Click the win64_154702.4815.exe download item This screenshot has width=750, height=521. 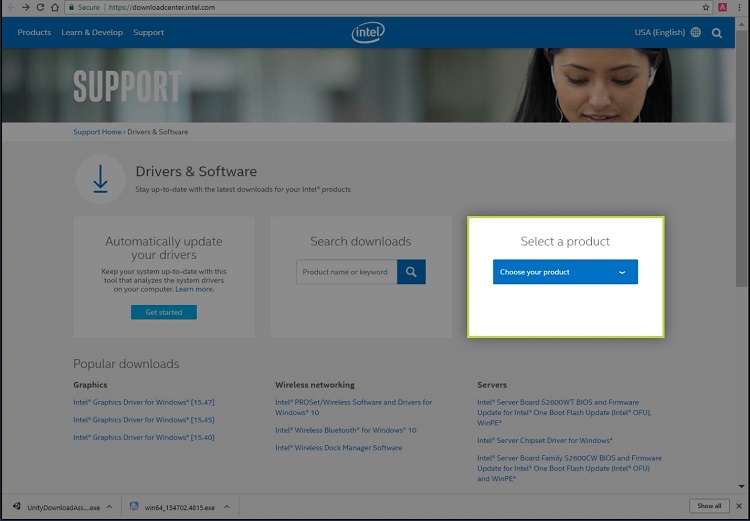click(x=179, y=507)
